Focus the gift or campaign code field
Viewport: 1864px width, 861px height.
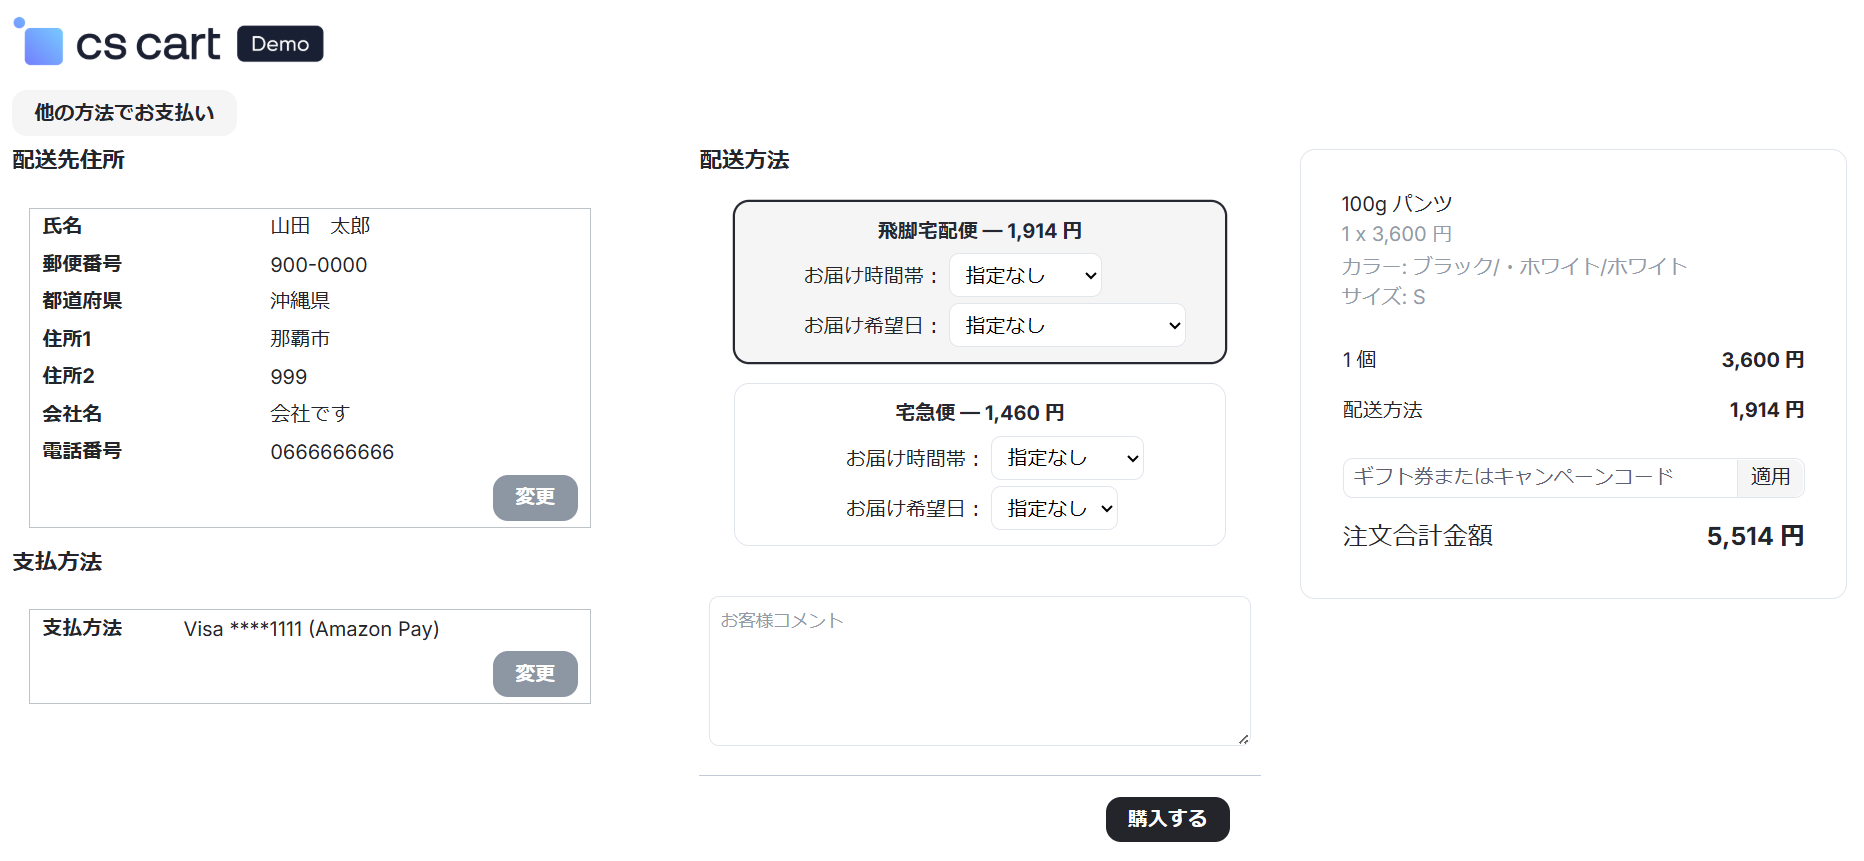click(x=1540, y=477)
